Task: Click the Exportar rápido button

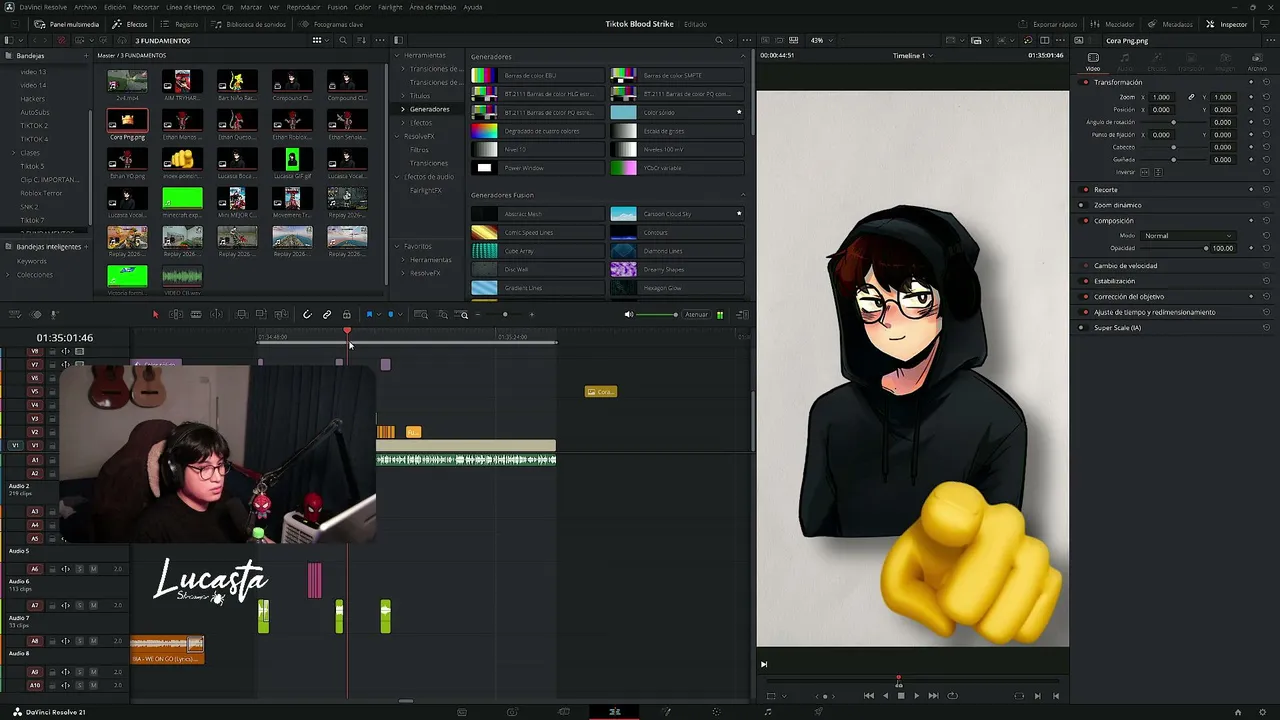Action: tap(1049, 24)
